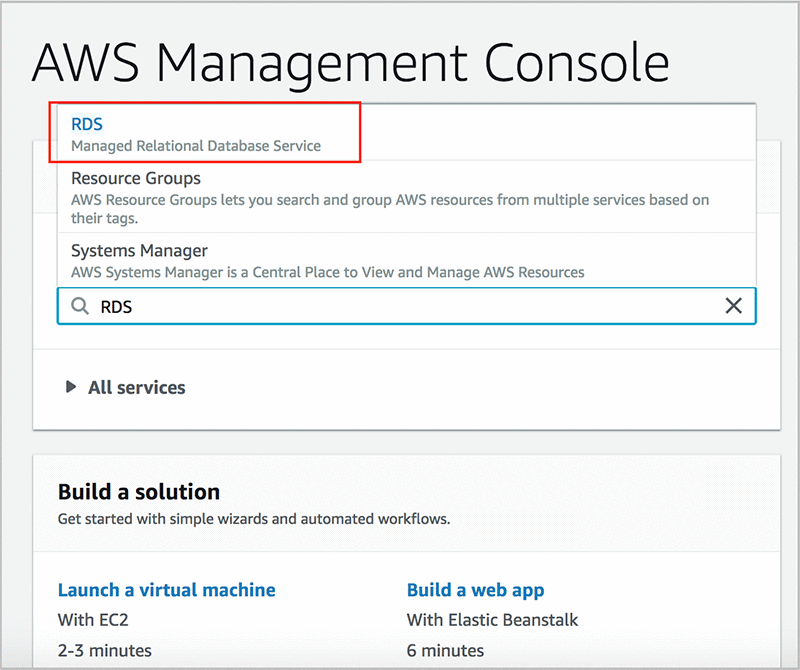Open the RDS service result
The height and width of the screenshot is (670, 800).
pos(87,124)
